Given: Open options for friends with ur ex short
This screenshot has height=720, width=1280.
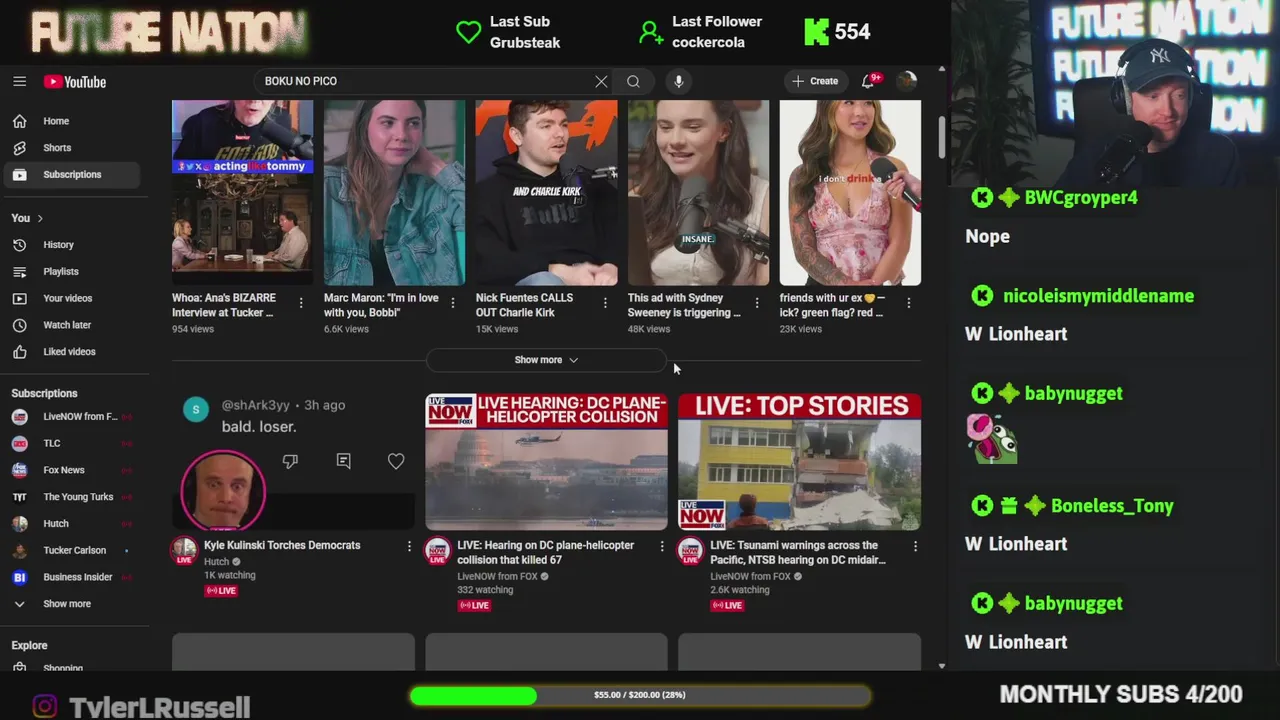Looking at the screenshot, I should click(x=909, y=302).
